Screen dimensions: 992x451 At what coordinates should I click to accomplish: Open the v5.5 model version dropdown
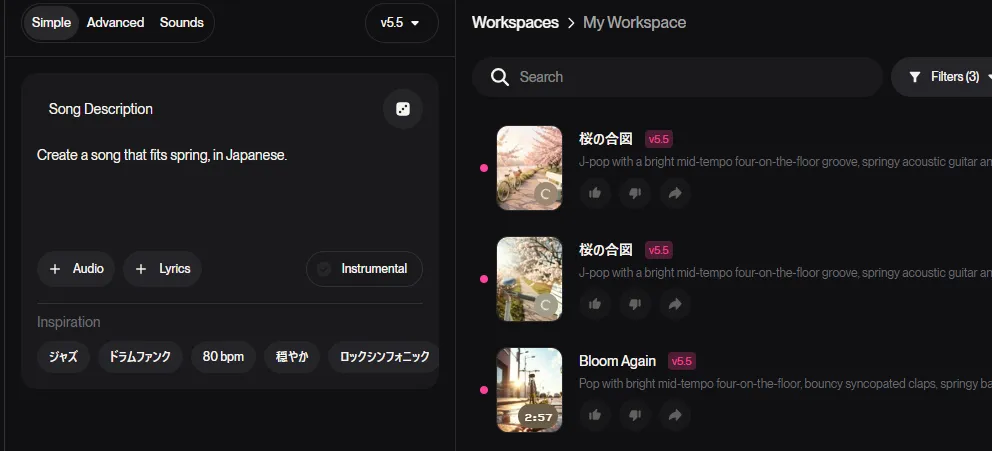(401, 23)
